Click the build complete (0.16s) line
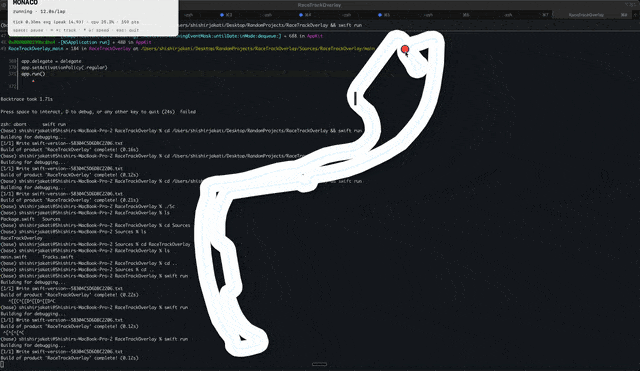The height and width of the screenshot is (371, 640). click(69, 150)
